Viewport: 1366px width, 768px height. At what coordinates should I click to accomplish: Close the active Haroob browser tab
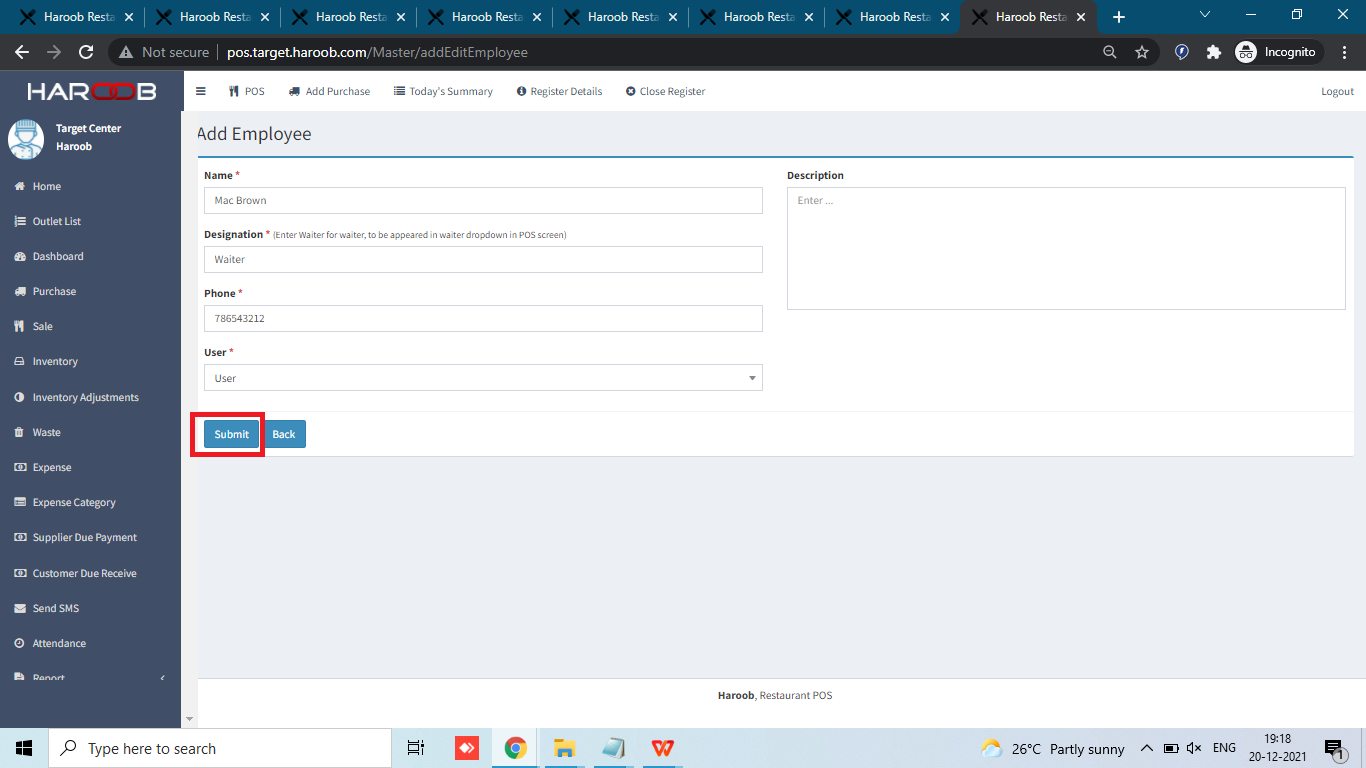pos(1081,17)
